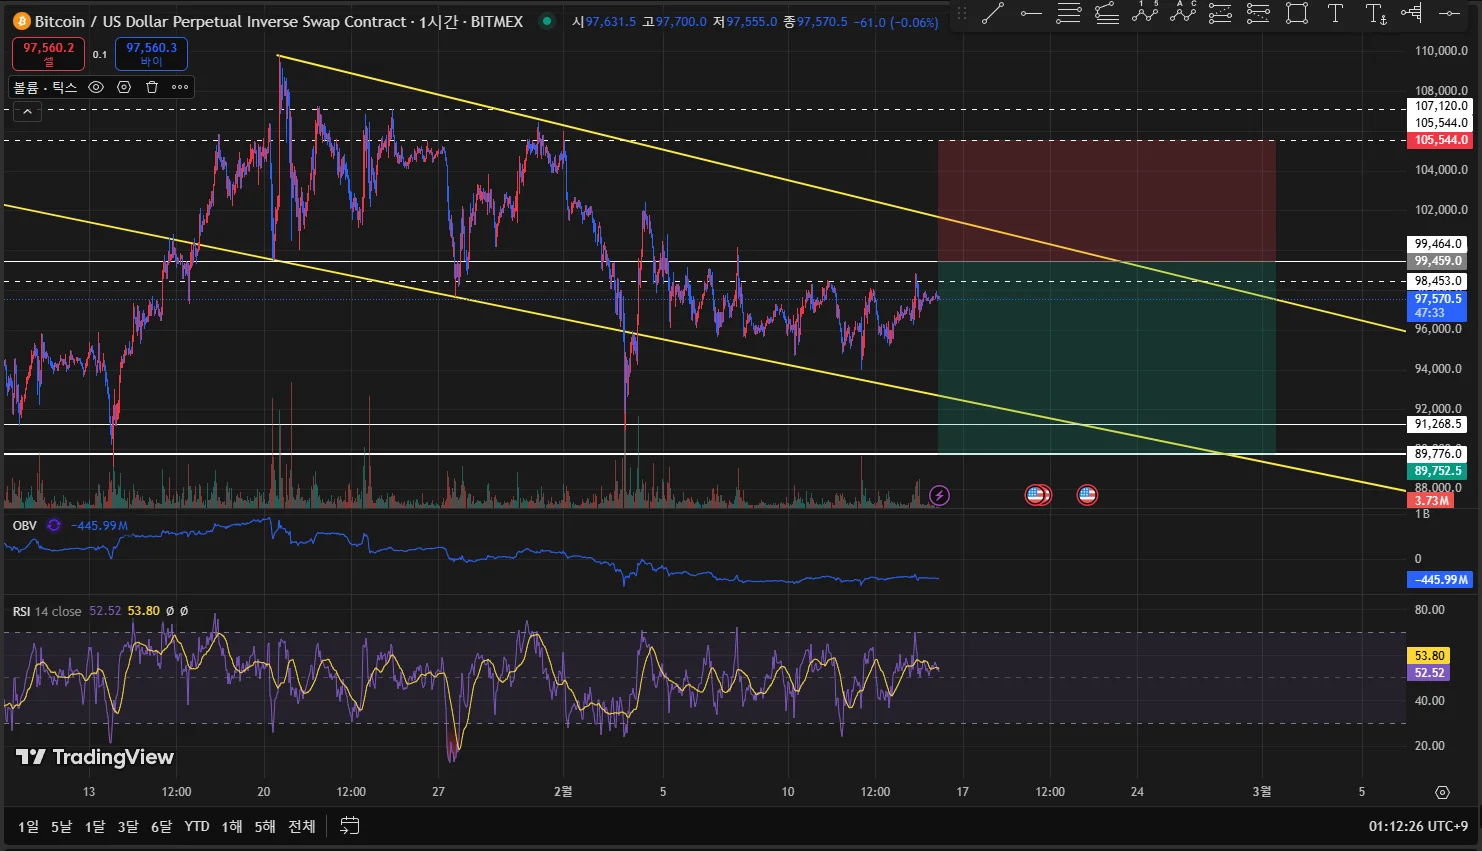The height and width of the screenshot is (851, 1482).
Task: Click the yellow RSI value label 53.80
Action: pos(1429,656)
